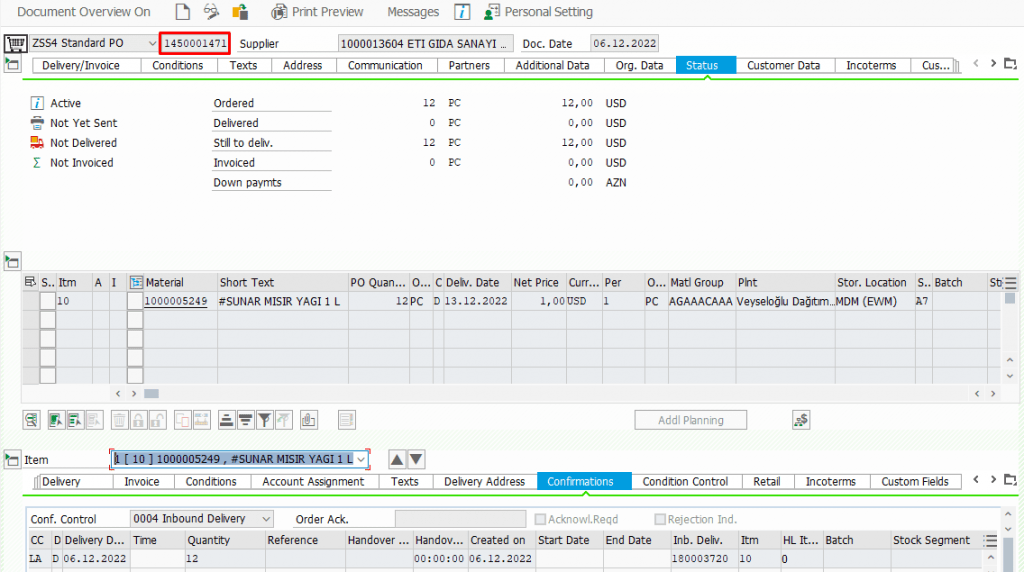This screenshot has width=1024, height=572.
Task: Click the up arrow for previous item
Action: (x=397, y=459)
